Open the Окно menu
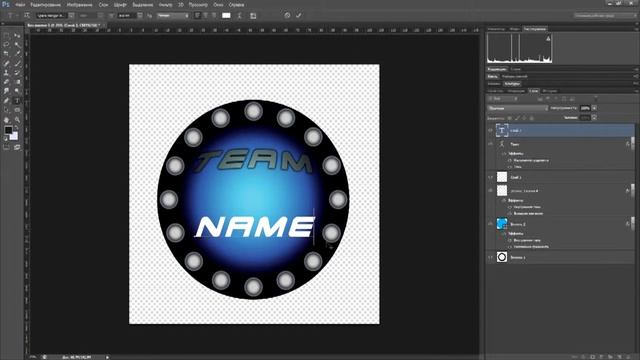The image size is (640, 360). (218, 4)
